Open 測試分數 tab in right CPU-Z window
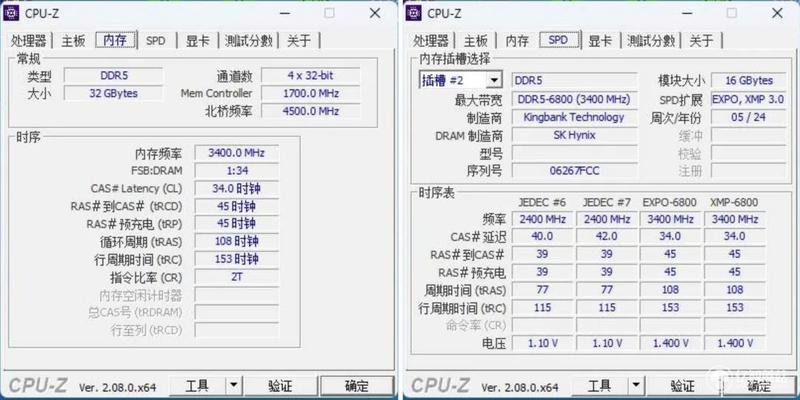800x400 pixels. 651,41
